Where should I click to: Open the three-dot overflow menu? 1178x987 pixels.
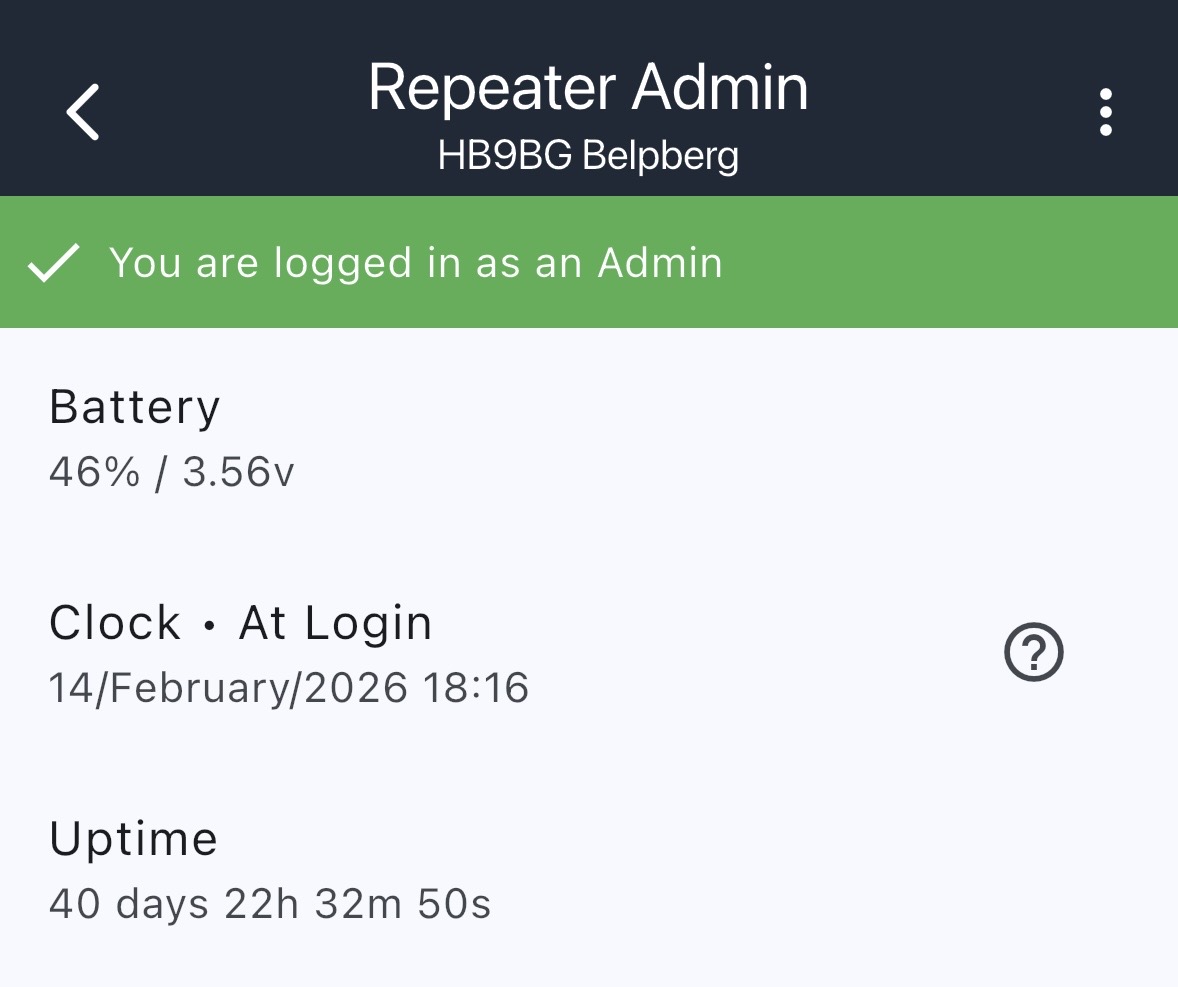[1105, 112]
